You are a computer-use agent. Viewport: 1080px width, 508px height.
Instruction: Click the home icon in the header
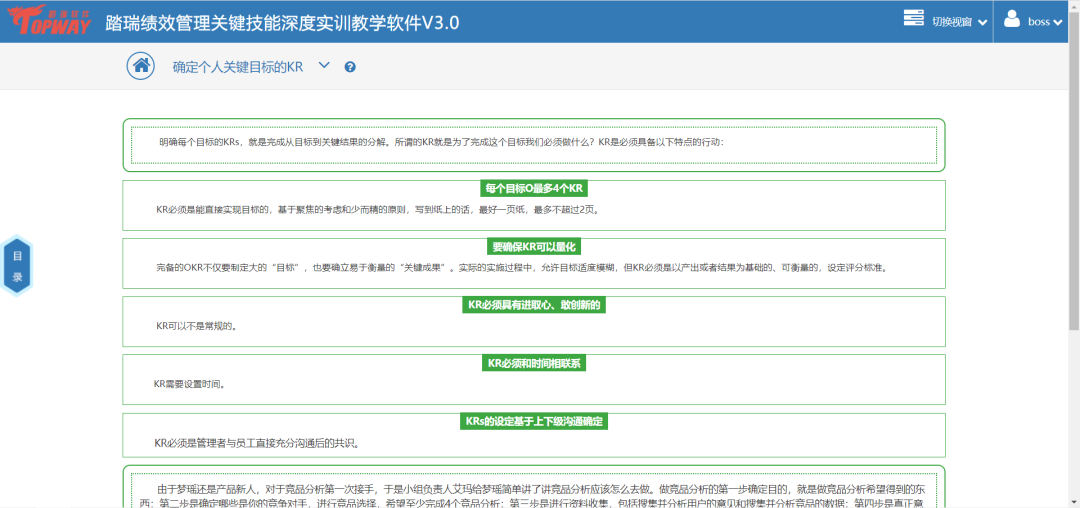(x=141, y=66)
